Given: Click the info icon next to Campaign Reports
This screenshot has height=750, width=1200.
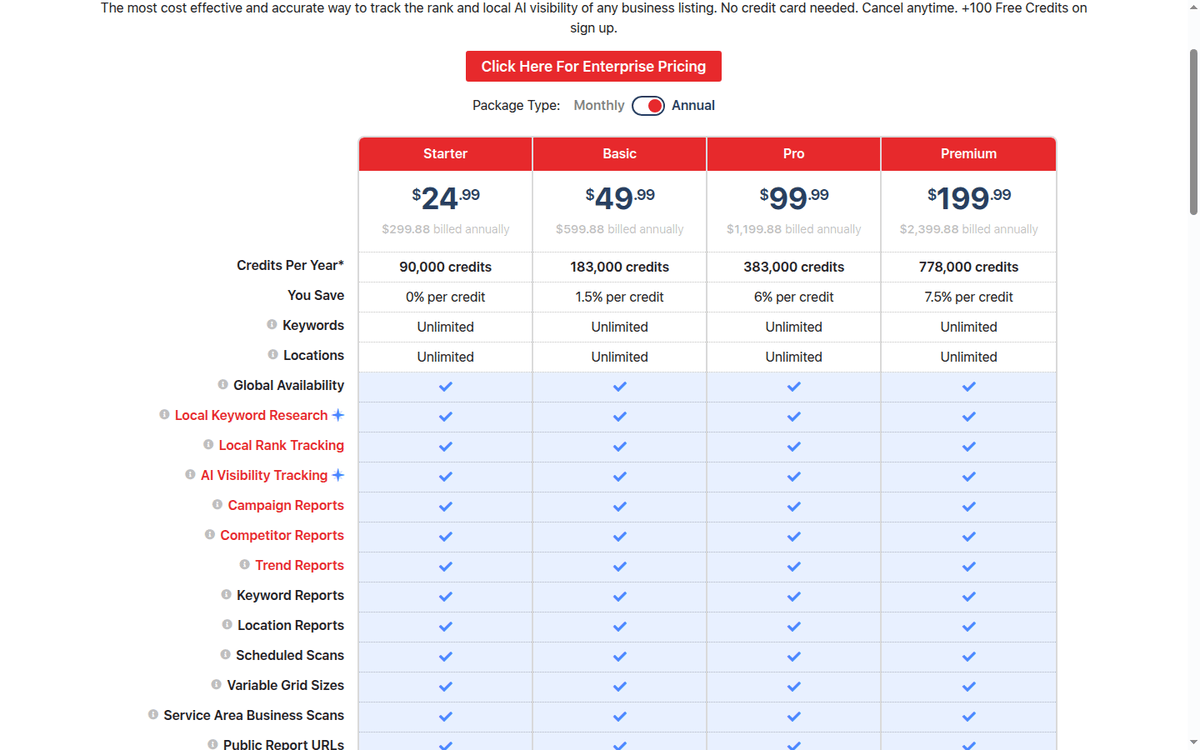Looking at the screenshot, I should [x=217, y=505].
